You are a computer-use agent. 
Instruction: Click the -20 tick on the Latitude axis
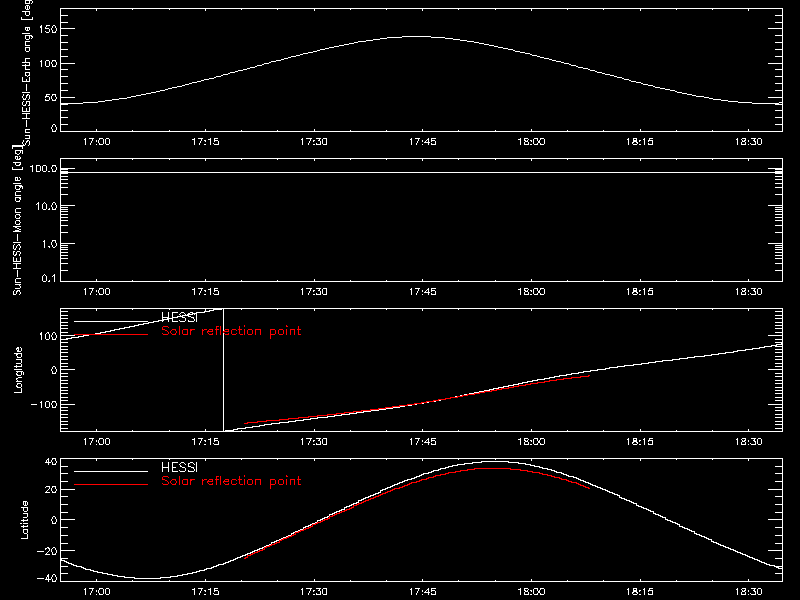click(x=47, y=551)
